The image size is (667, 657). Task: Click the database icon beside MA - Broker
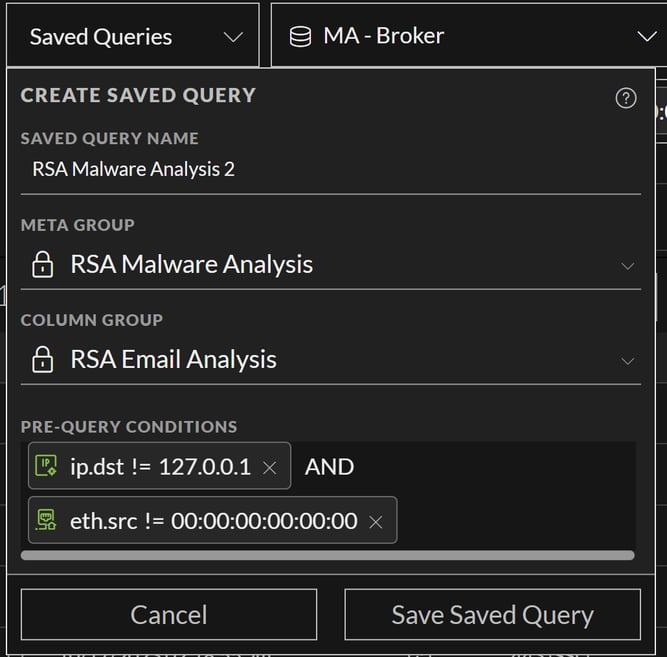pyautogui.click(x=300, y=37)
